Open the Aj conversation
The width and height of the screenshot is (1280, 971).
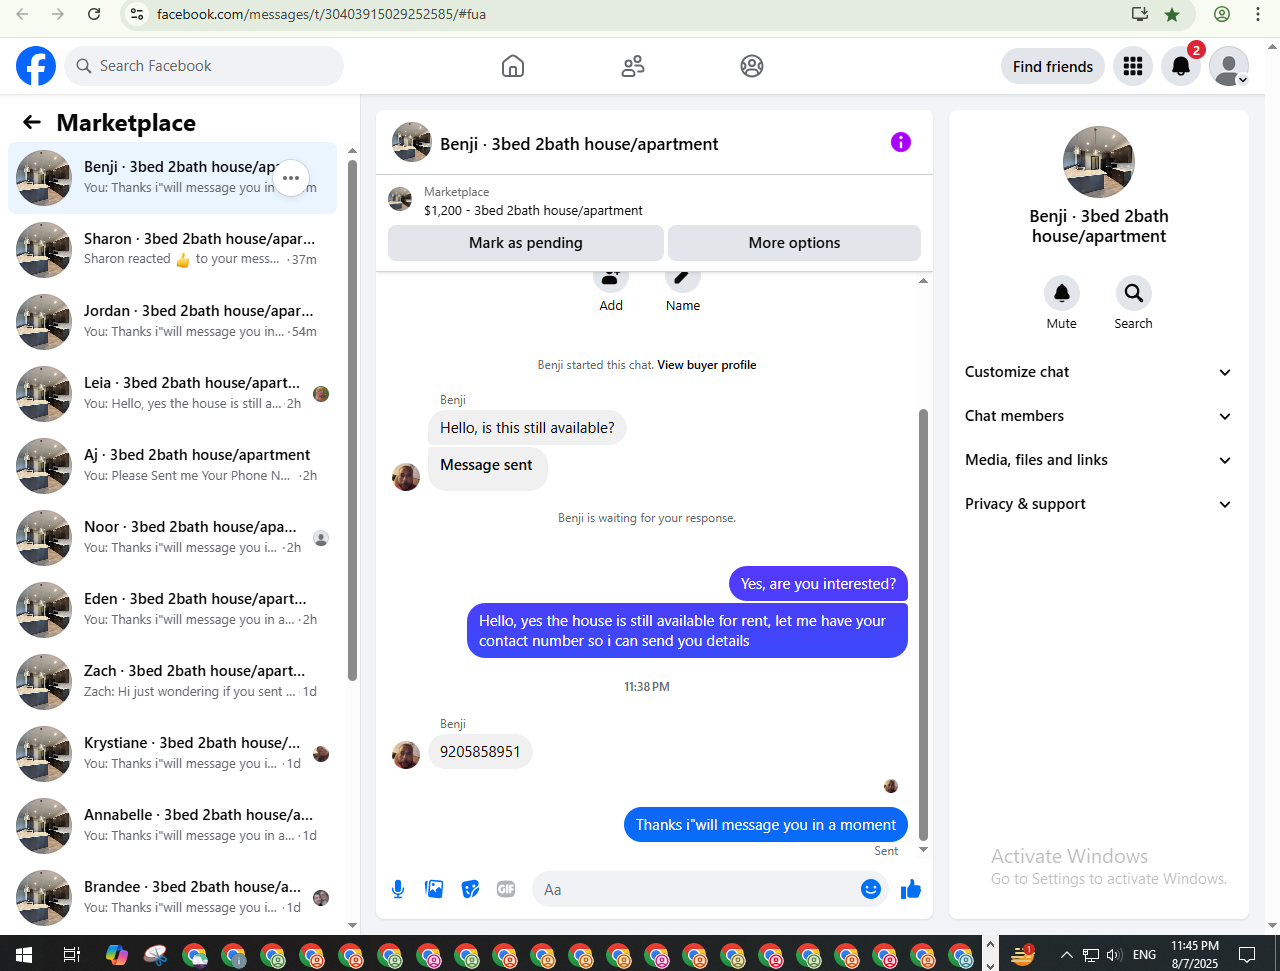pyautogui.click(x=173, y=466)
